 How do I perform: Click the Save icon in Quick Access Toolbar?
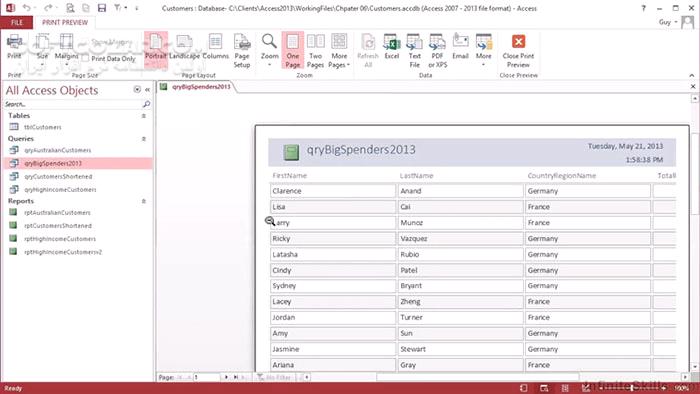102,8
